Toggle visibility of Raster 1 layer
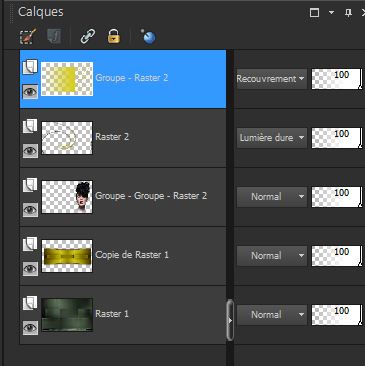Image resolution: width=365 pixels, height=366 pixels. click(x=30, y=328)
